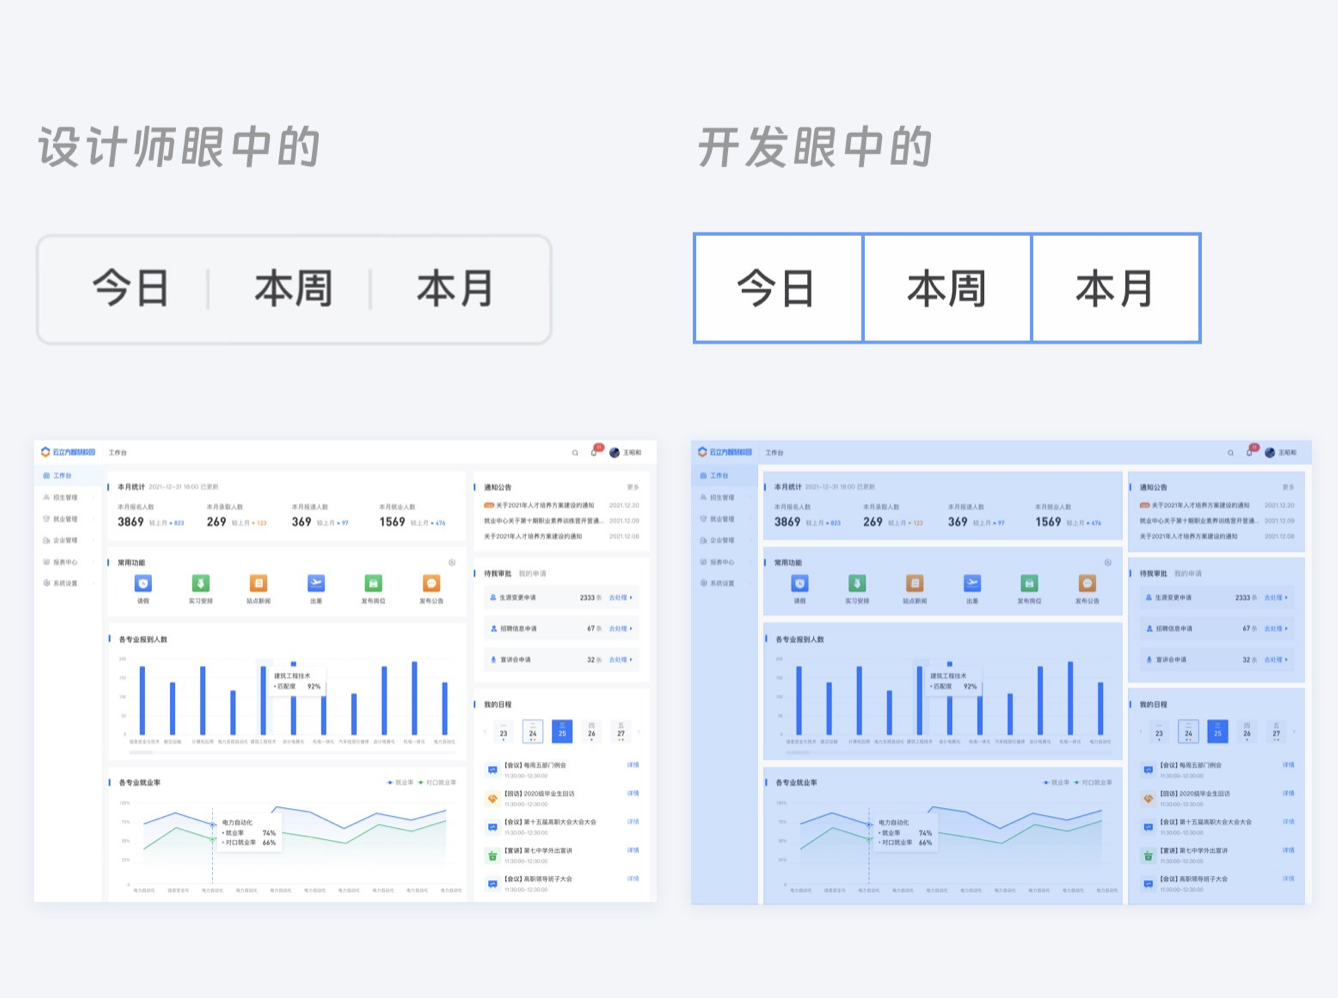Image resolution: width=1338 pixels, height=998 pixels.
Task: Click 站点新闻 icon in left dashboard
Action: coord(258,584)
